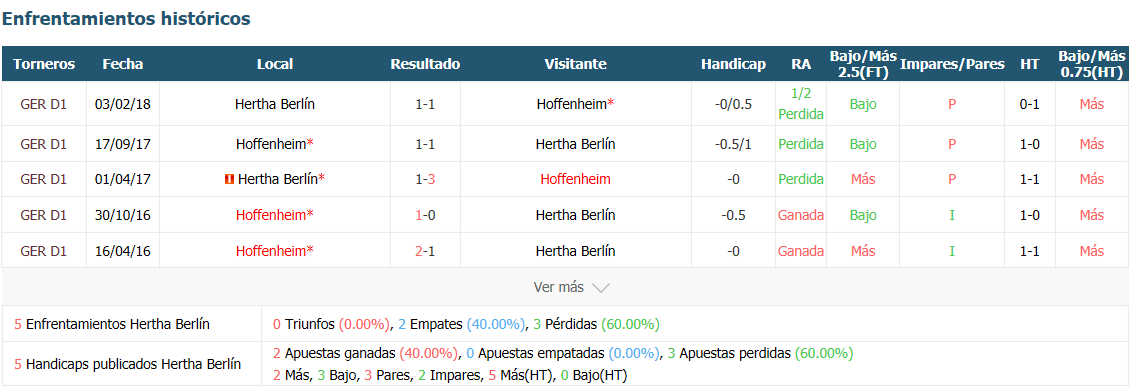This screenshot has width=1135, height=388.
Task: Select the Fecha column header
Action: (123, 64)
